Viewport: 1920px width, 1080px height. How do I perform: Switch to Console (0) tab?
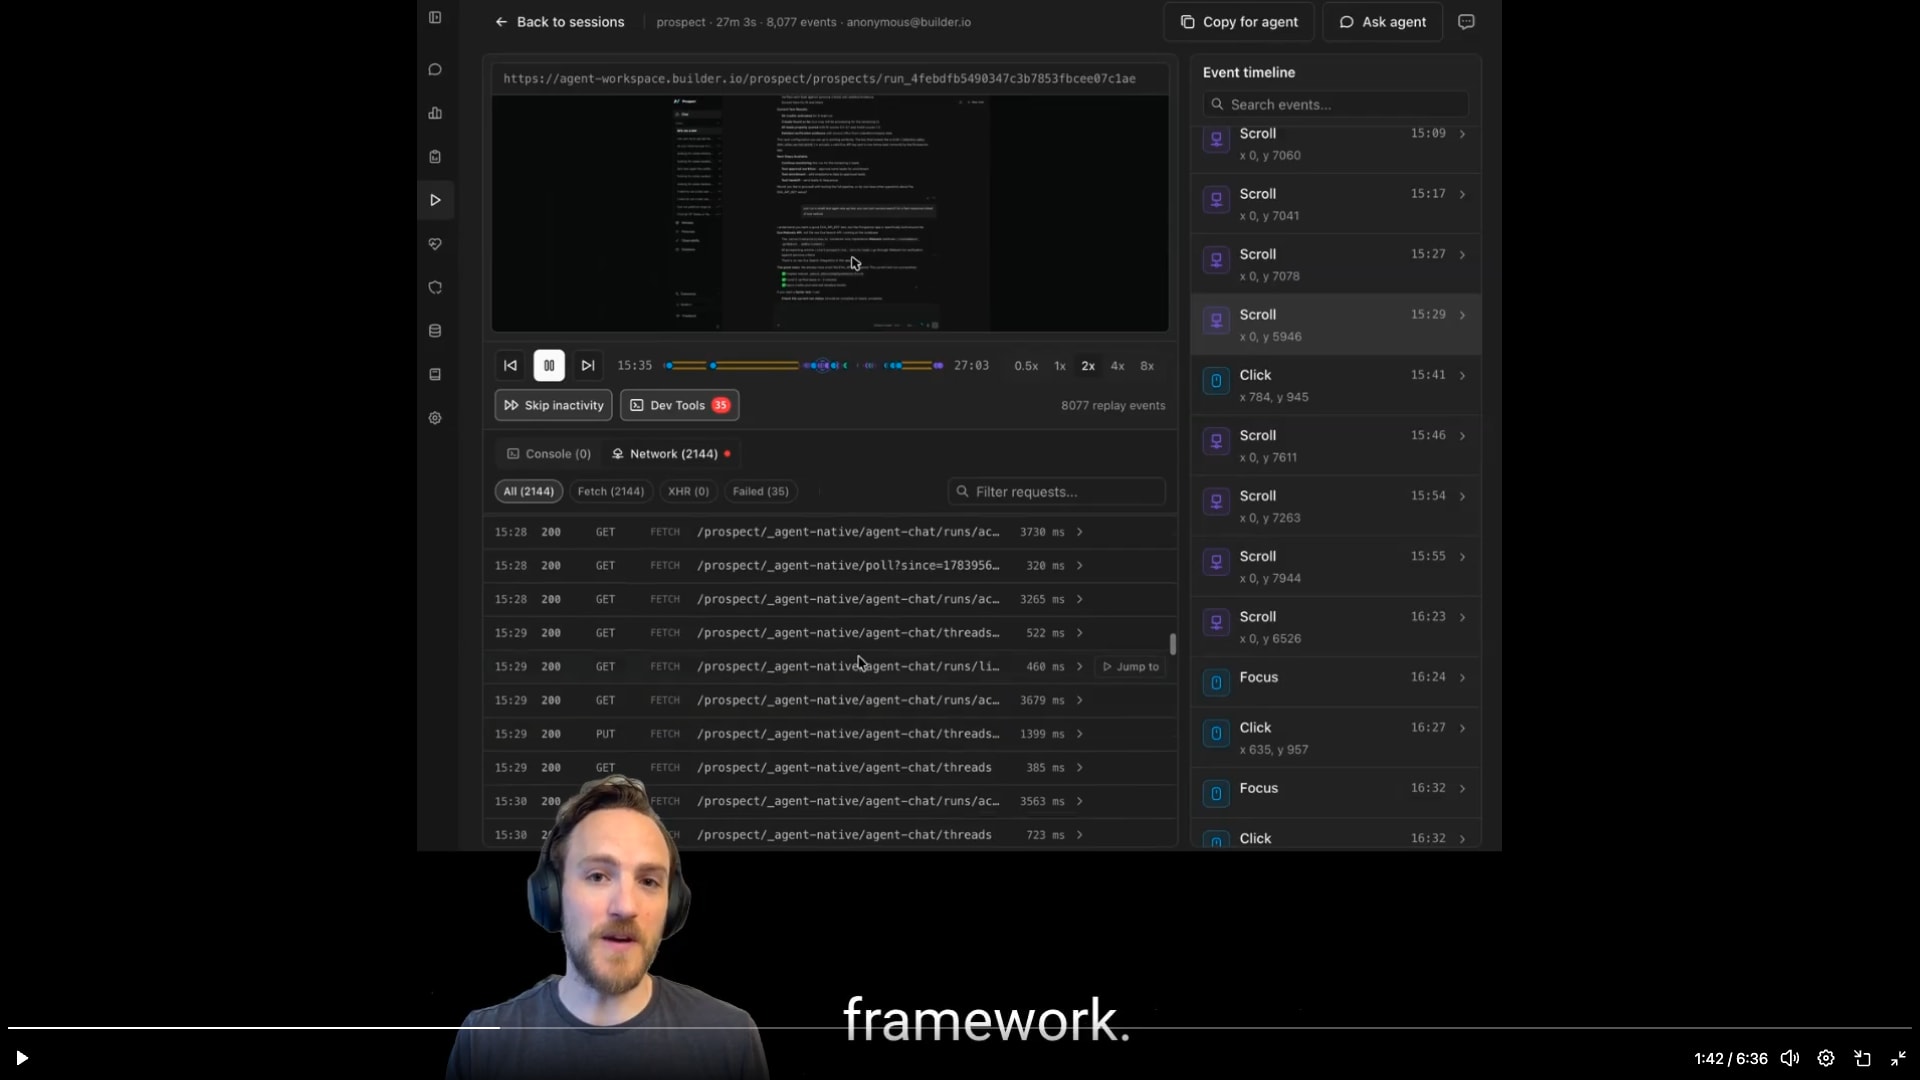549,454
